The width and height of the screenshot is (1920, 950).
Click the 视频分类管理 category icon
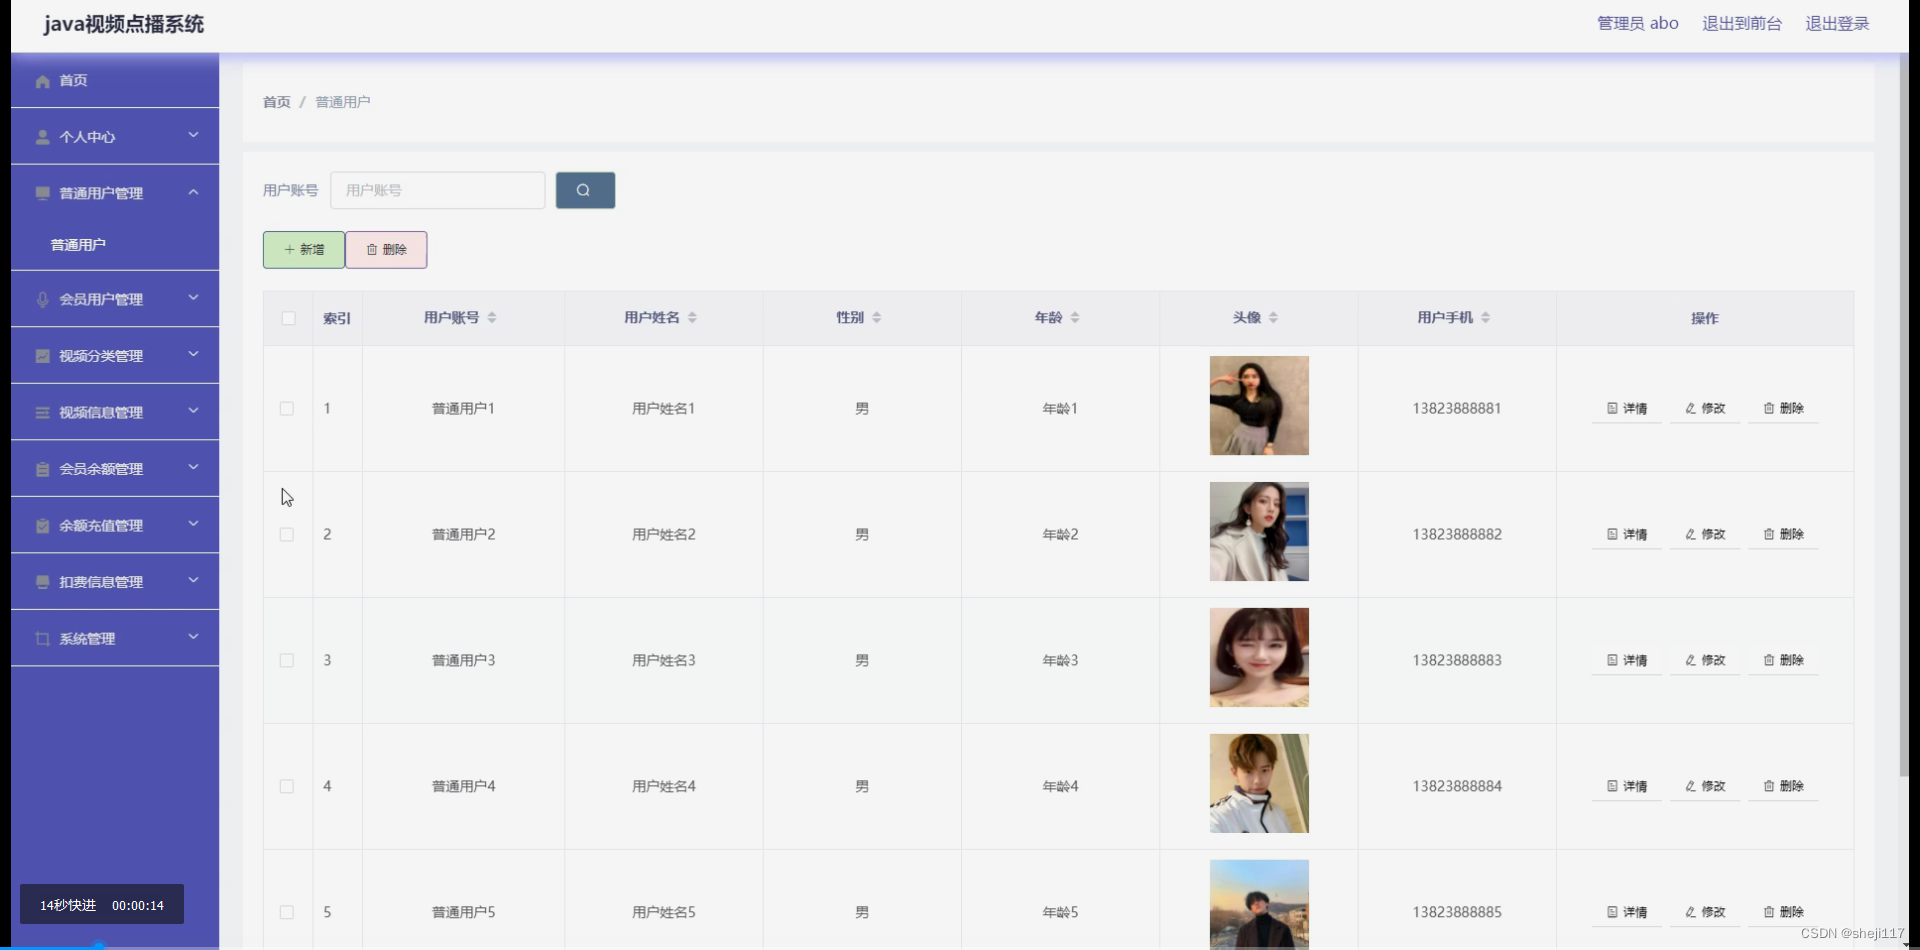click(x=41, y=355)
